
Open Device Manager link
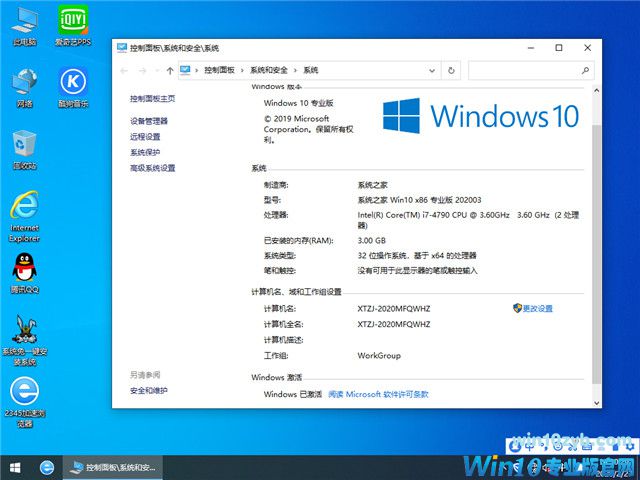point(149,121)
